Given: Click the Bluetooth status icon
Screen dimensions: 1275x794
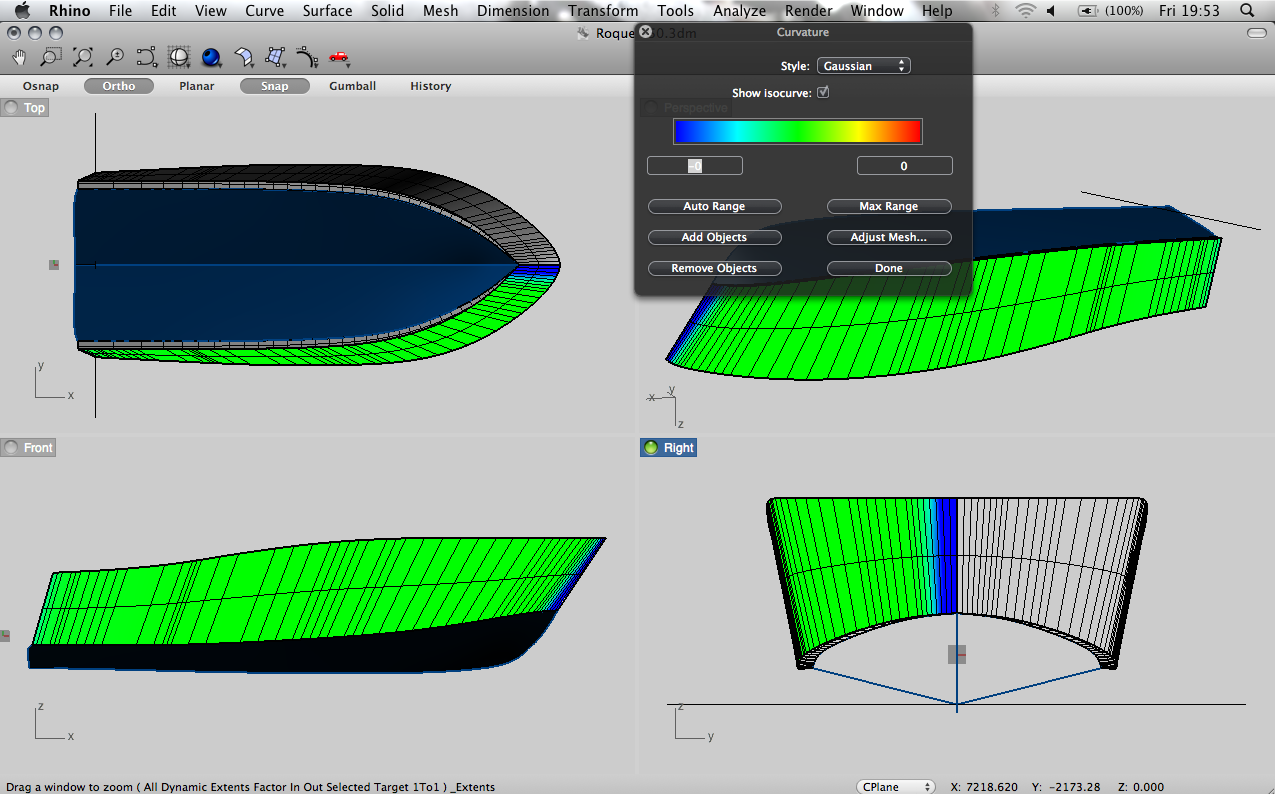Looking at the screenshot, I should click(x=995, y=11).
